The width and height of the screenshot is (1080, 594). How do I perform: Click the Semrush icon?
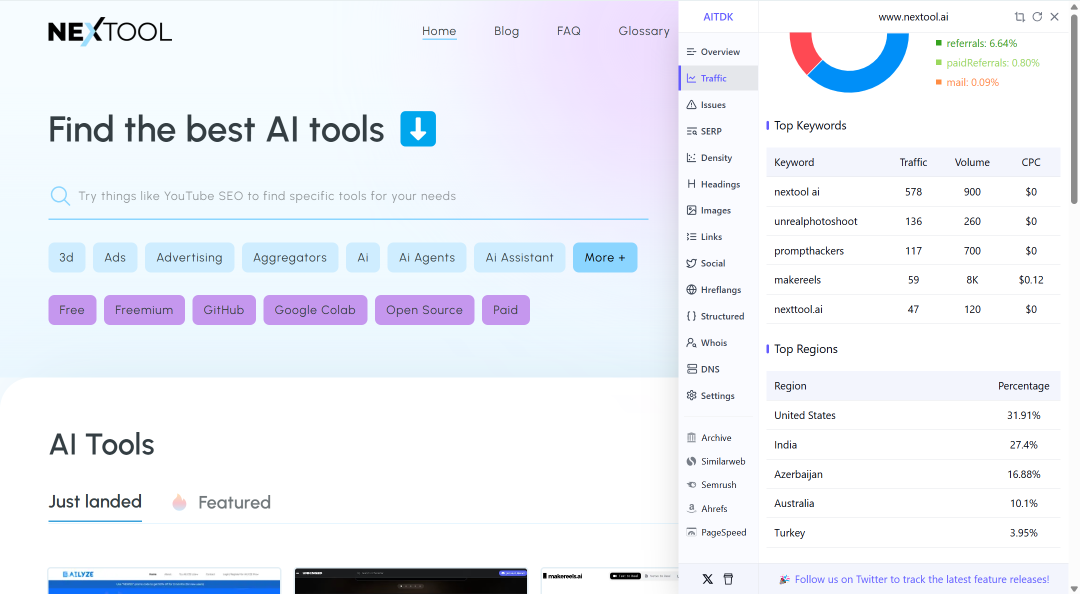pyautogui.click(x=692, y=485)
